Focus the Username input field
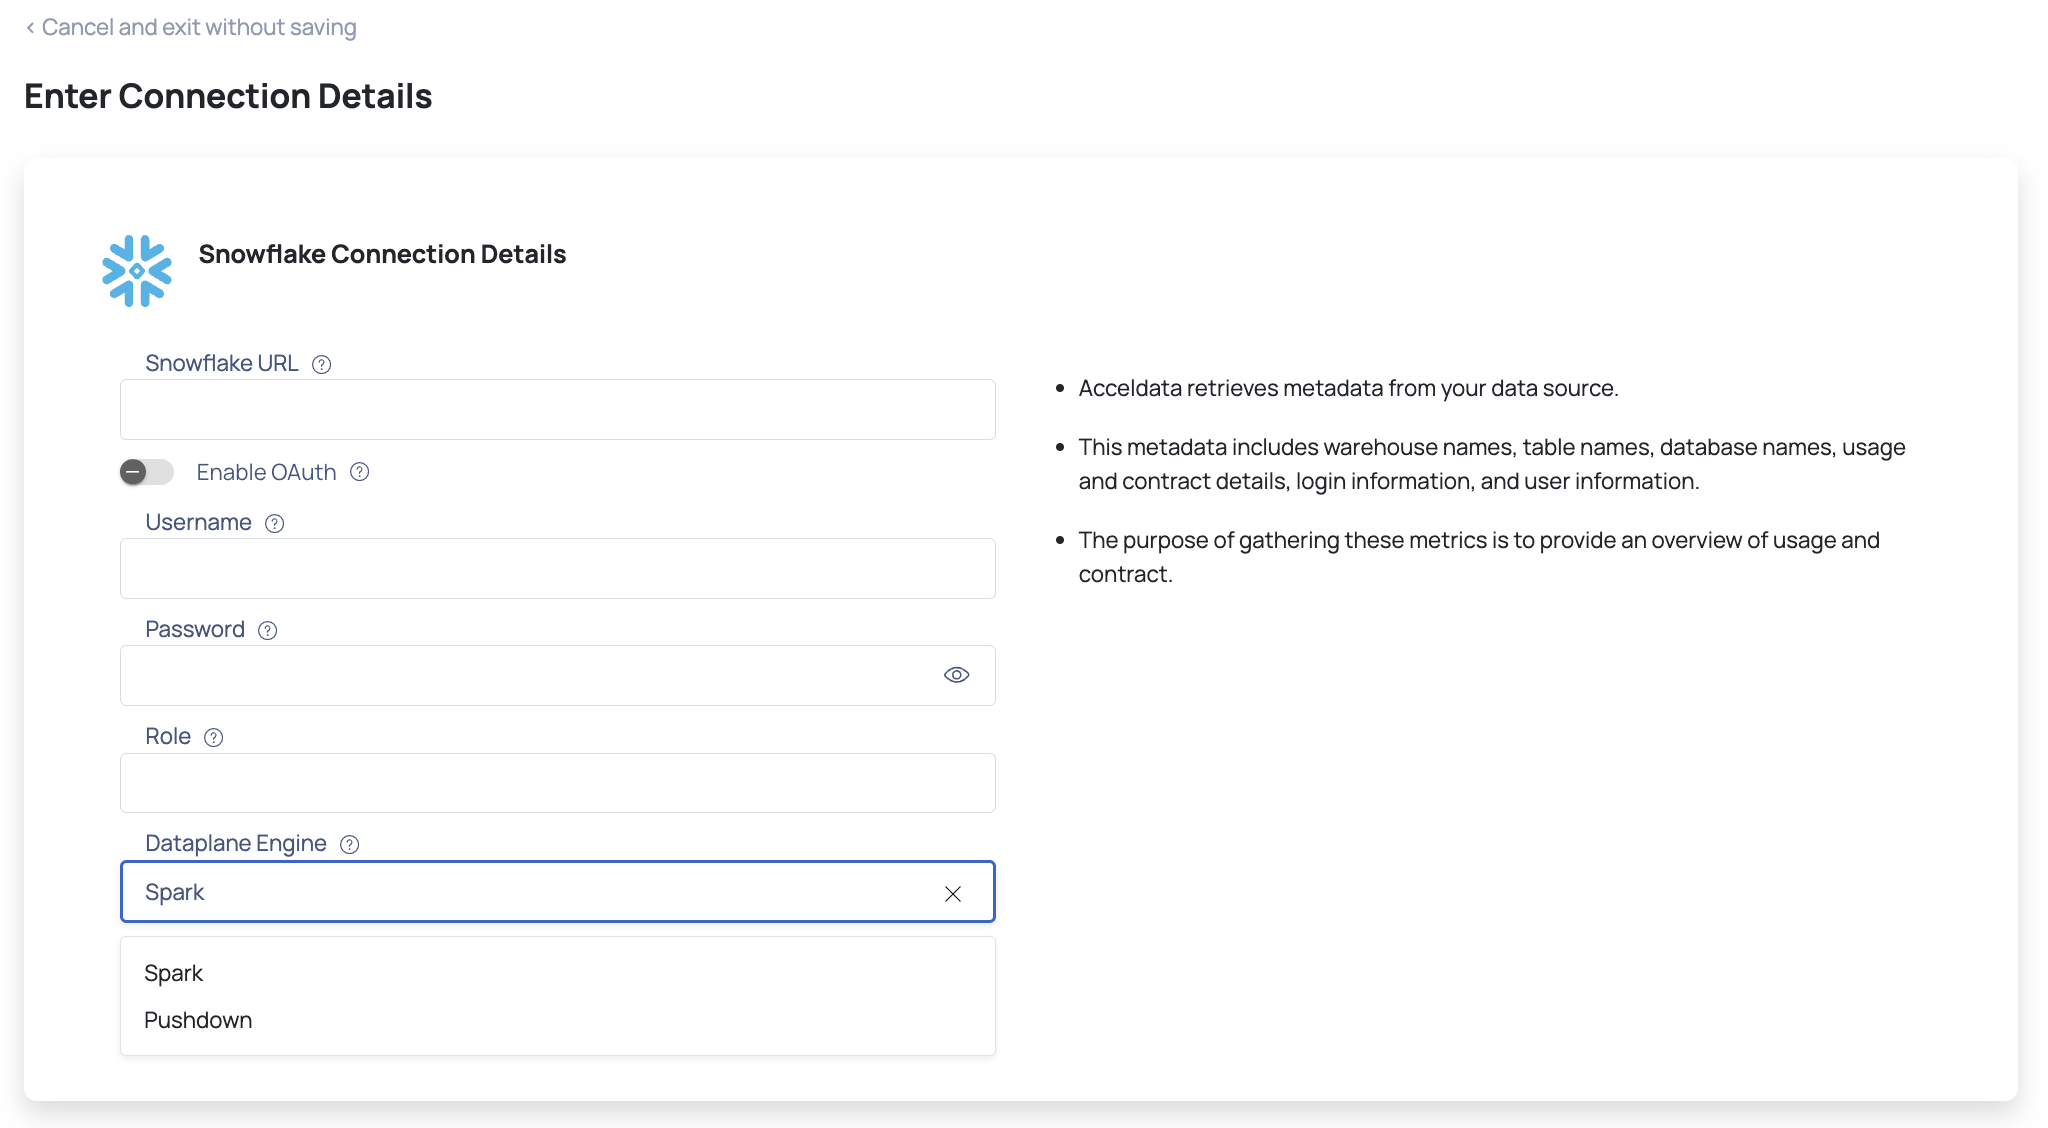This screenshot has height=1128, width=2048. click(x=557, y=568)
